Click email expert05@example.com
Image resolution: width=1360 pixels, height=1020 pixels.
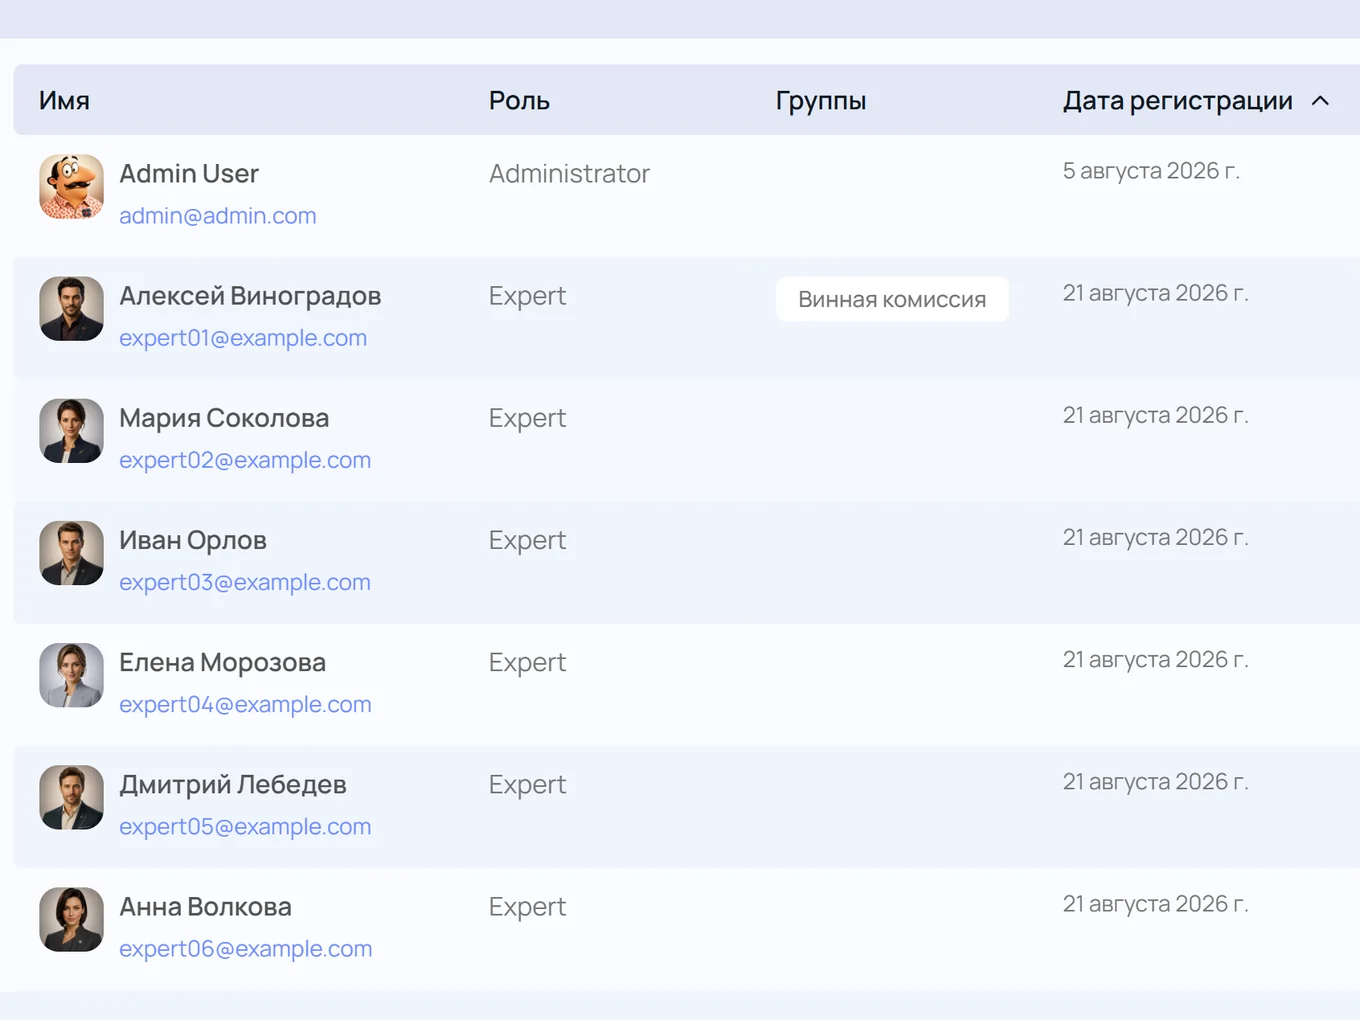[245, 826]
